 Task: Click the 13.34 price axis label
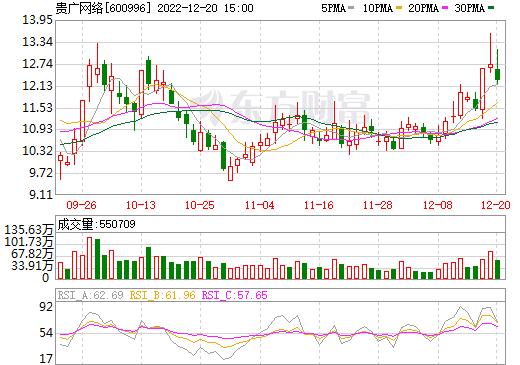tap(37, 42)
